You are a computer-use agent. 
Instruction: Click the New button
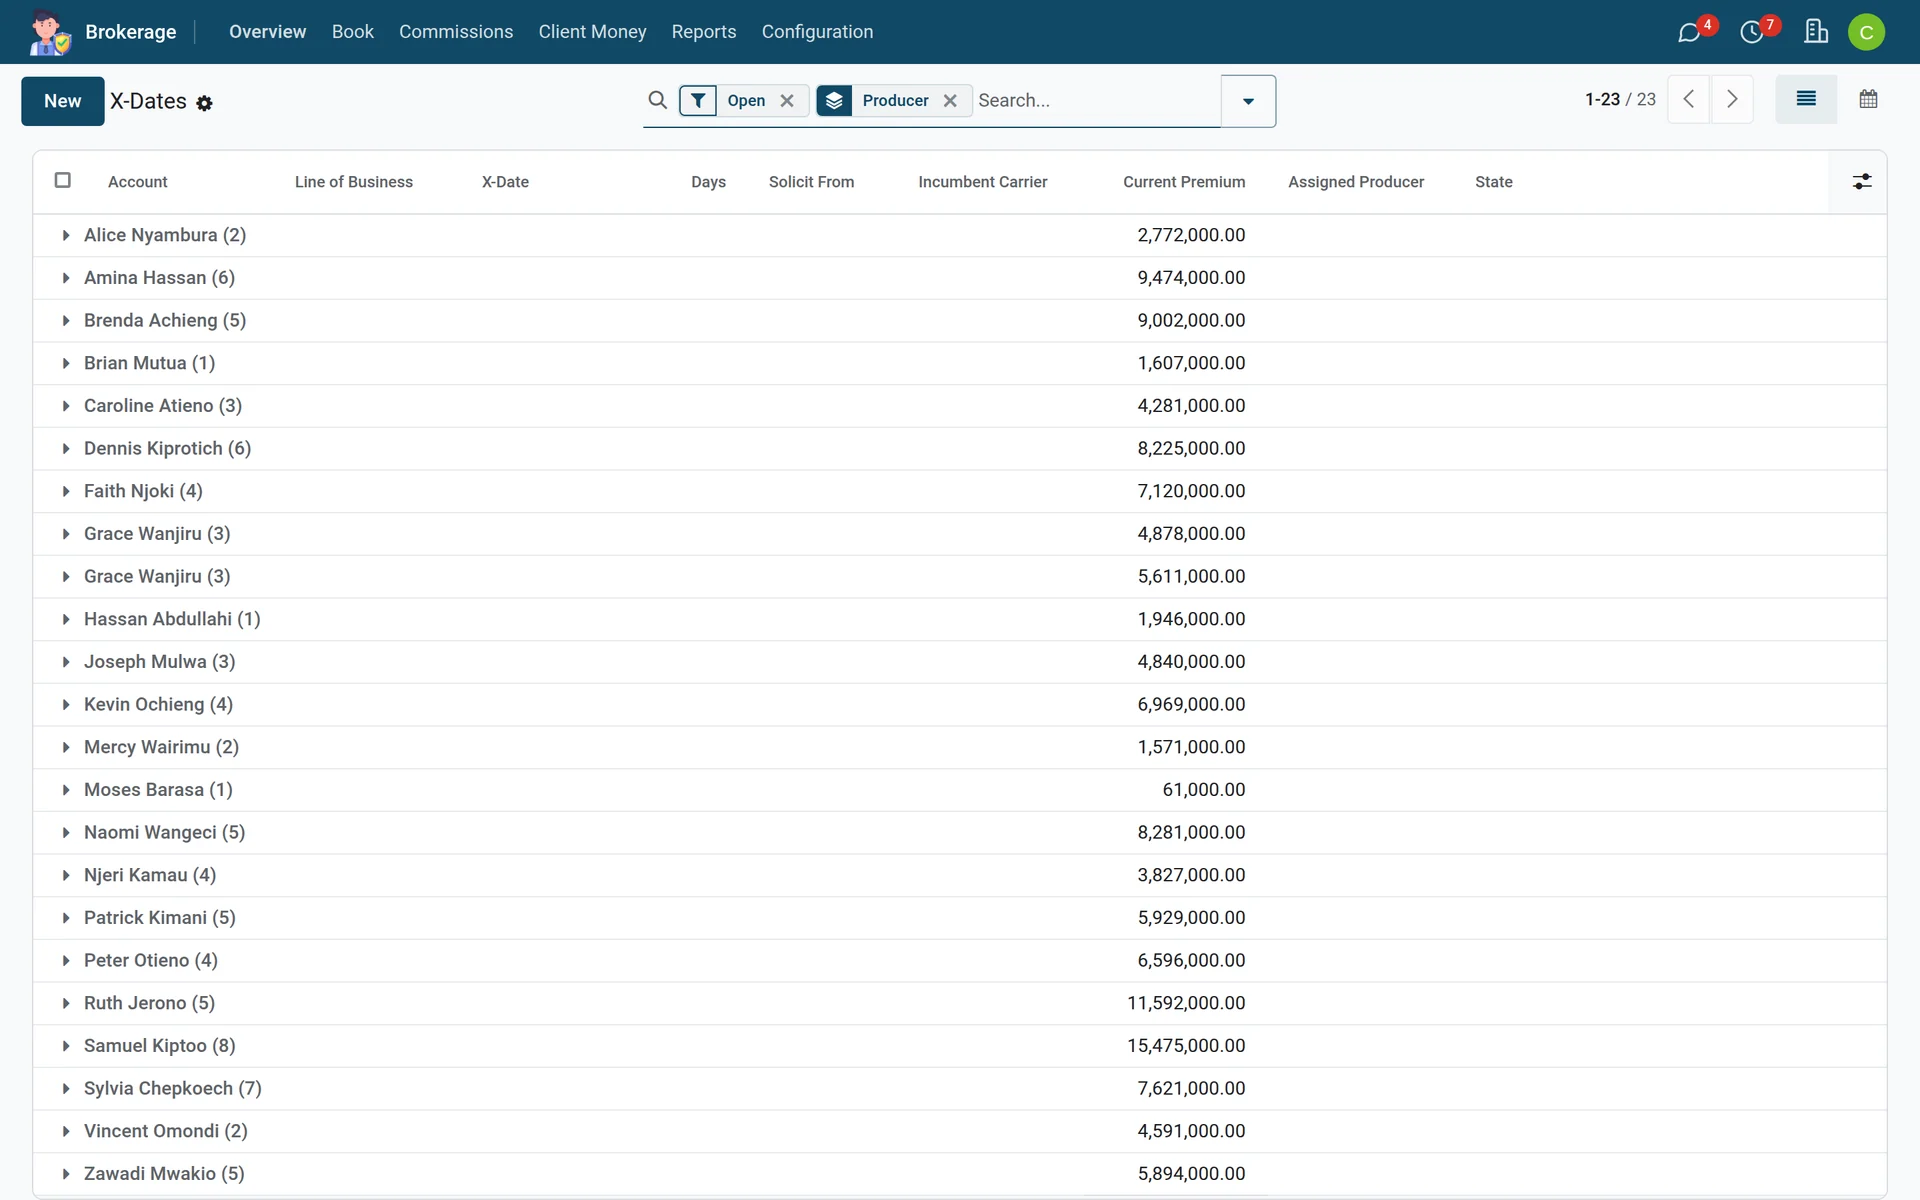[63, 101]
